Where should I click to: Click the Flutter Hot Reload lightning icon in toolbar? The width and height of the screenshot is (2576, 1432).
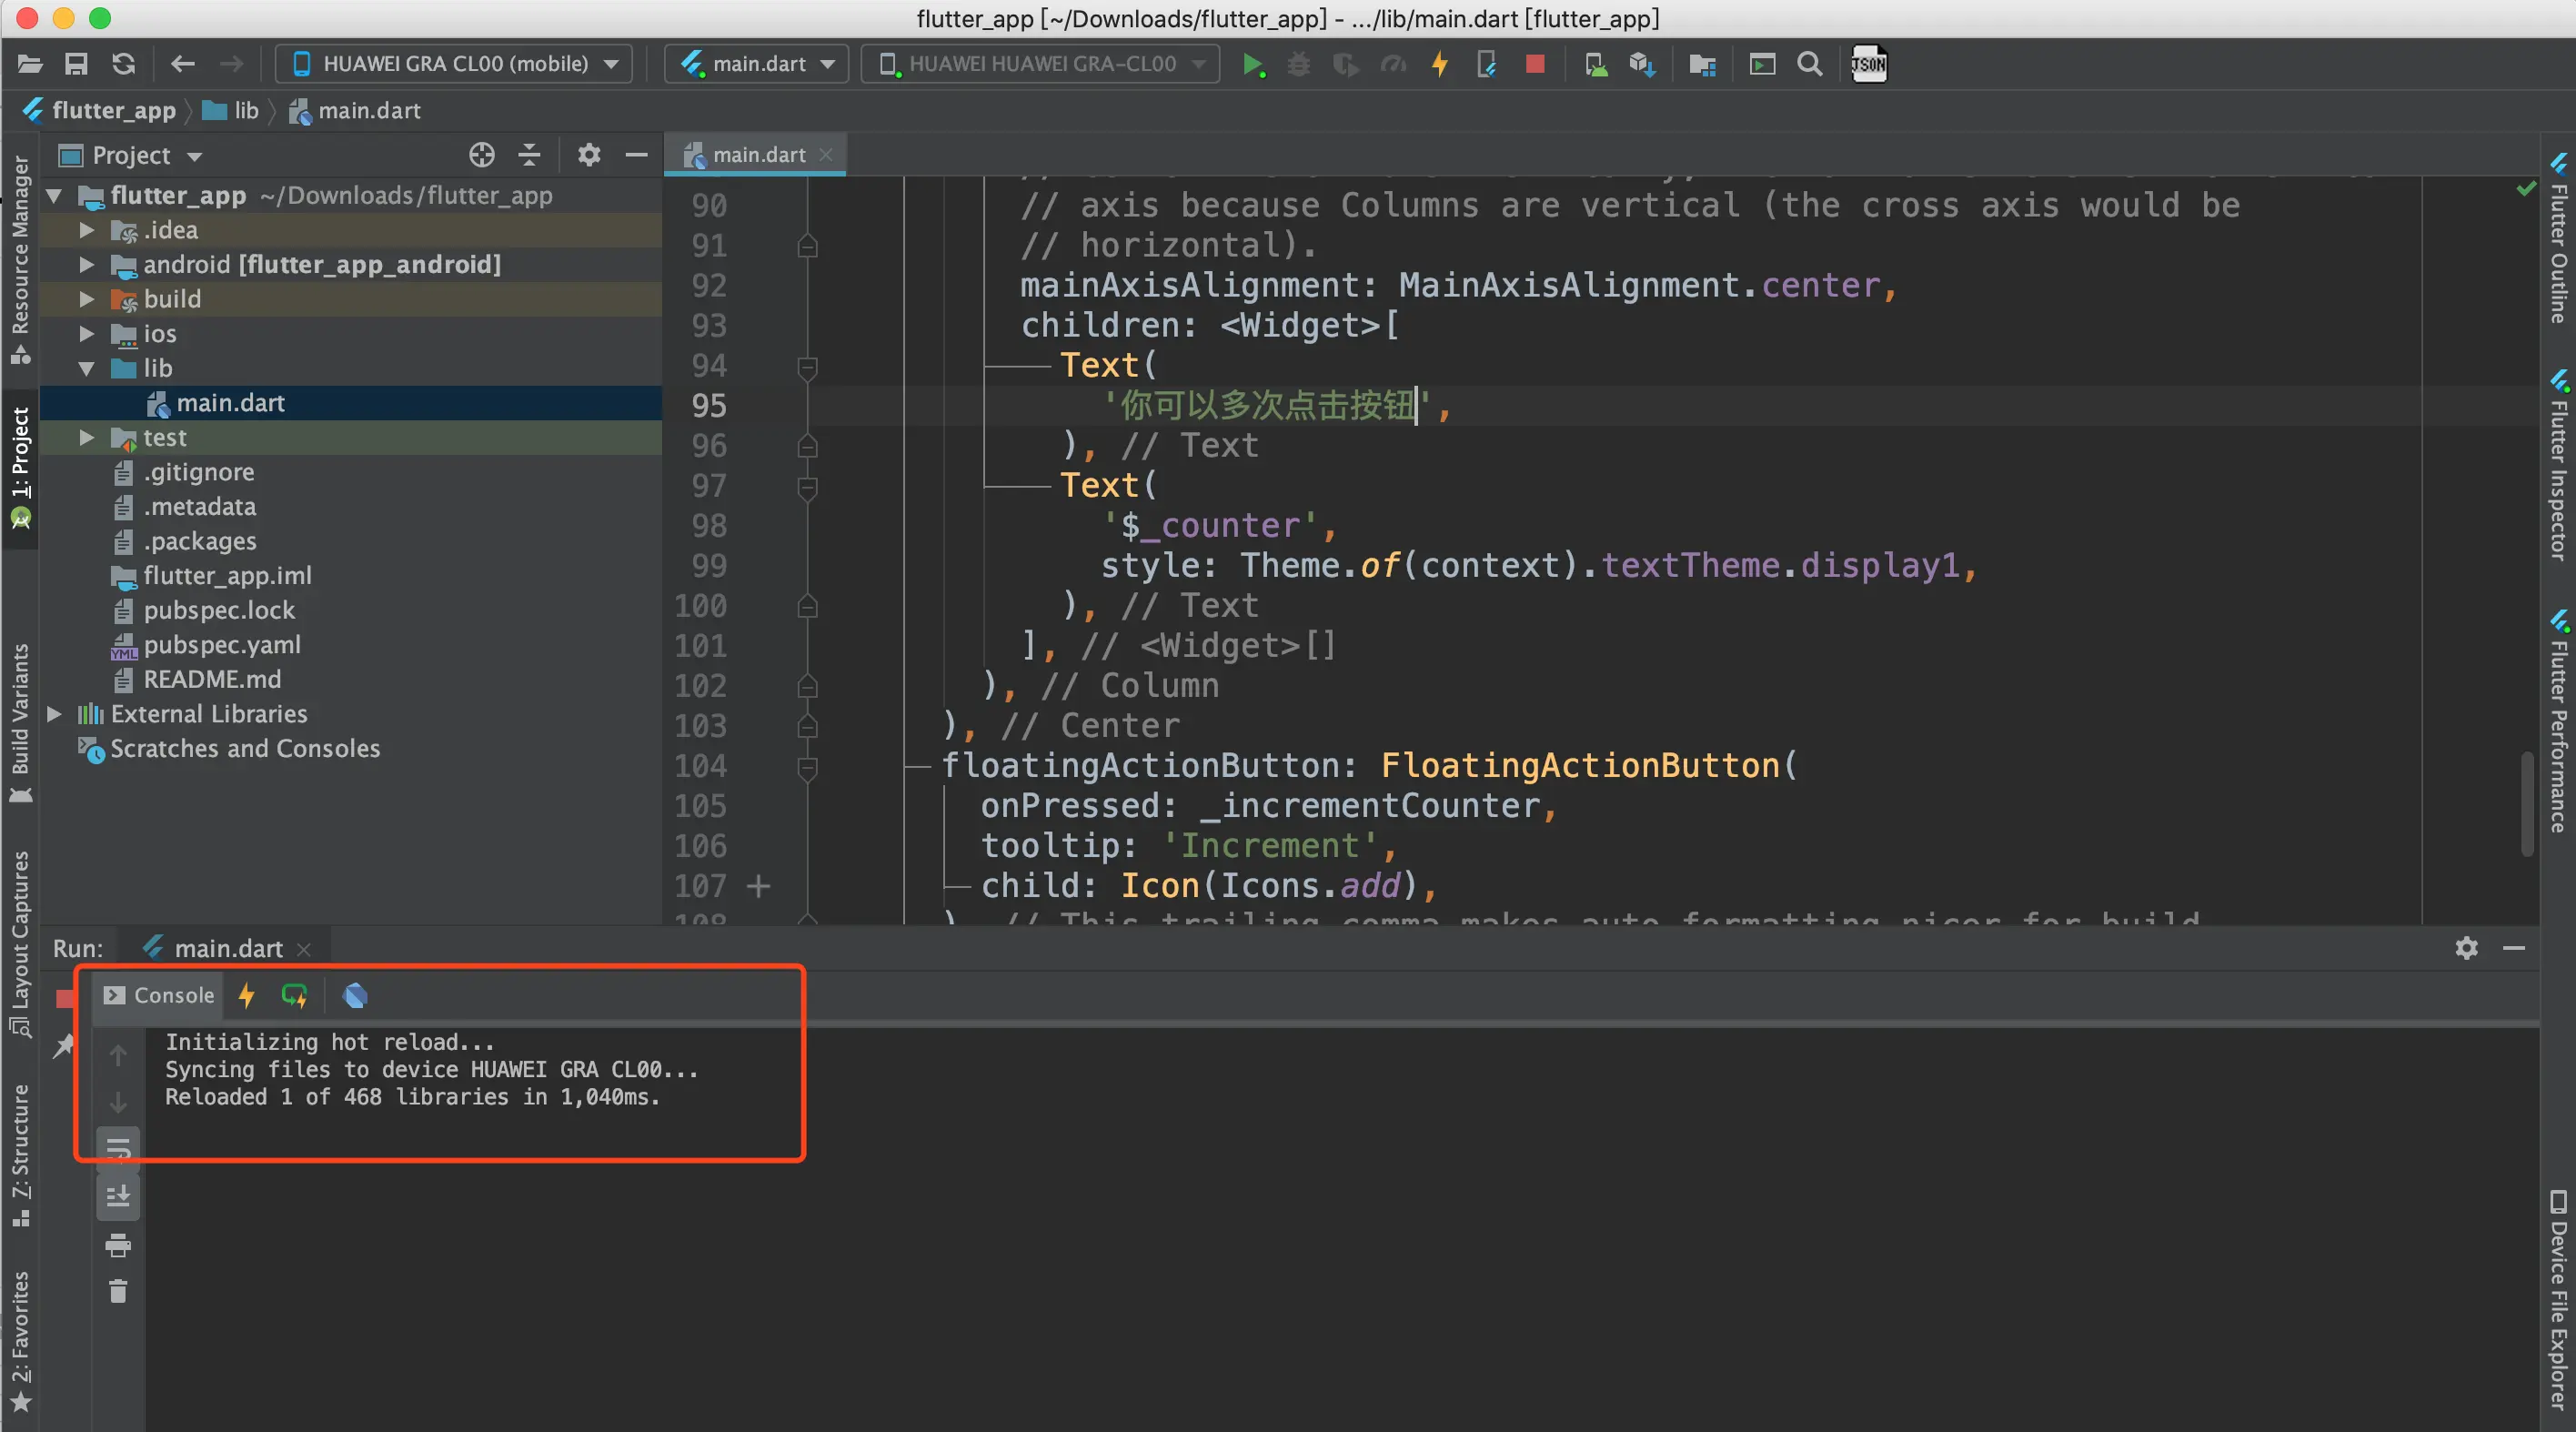(x=1440, y=65)
